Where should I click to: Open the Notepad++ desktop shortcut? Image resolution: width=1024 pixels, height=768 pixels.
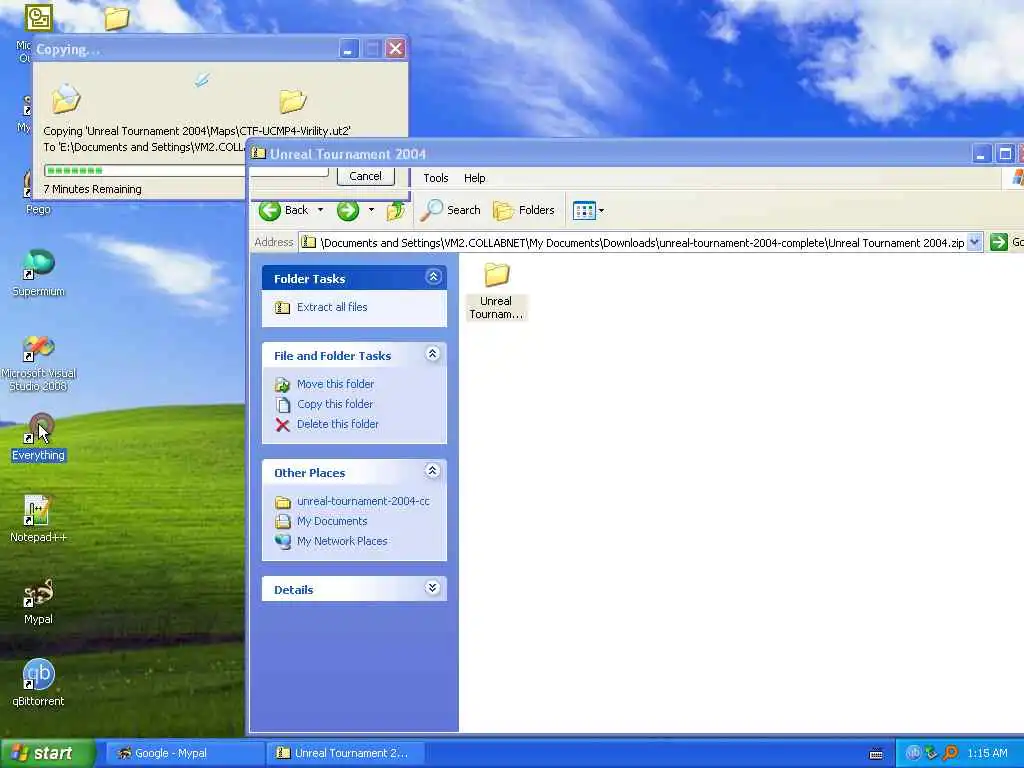click(x=38, y=519)
